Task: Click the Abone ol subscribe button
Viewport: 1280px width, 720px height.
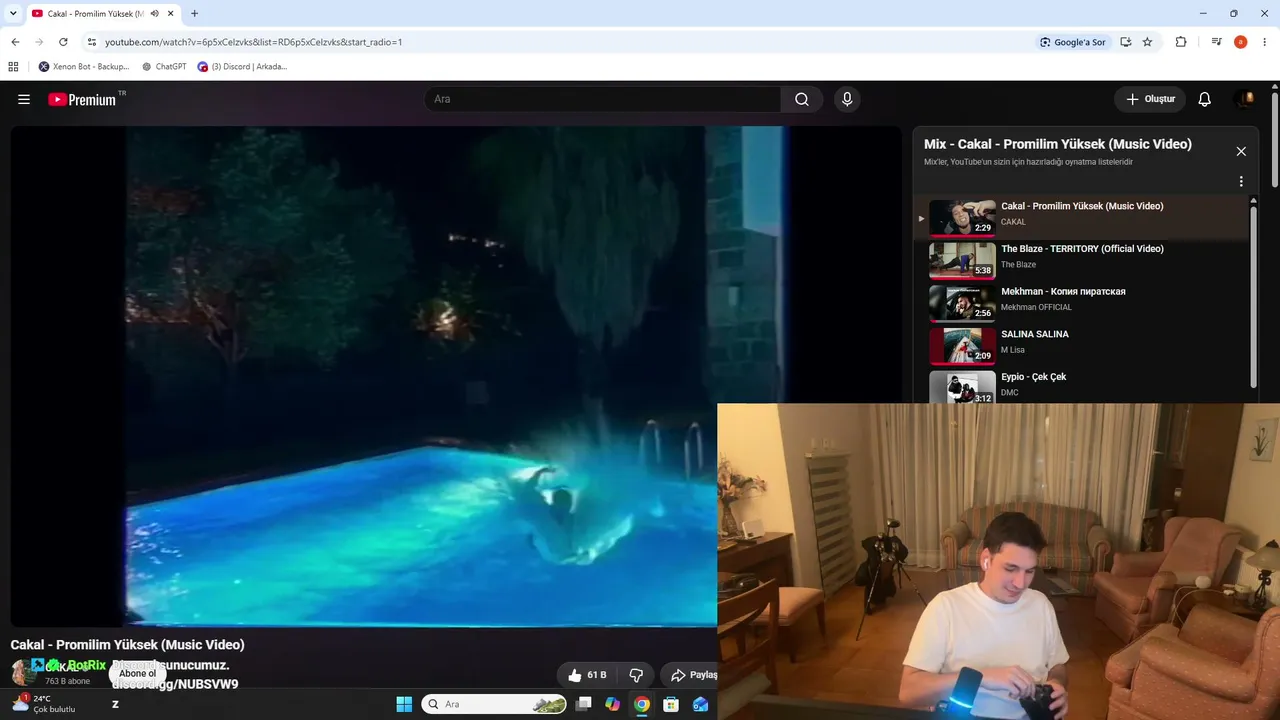Action: 138,674
